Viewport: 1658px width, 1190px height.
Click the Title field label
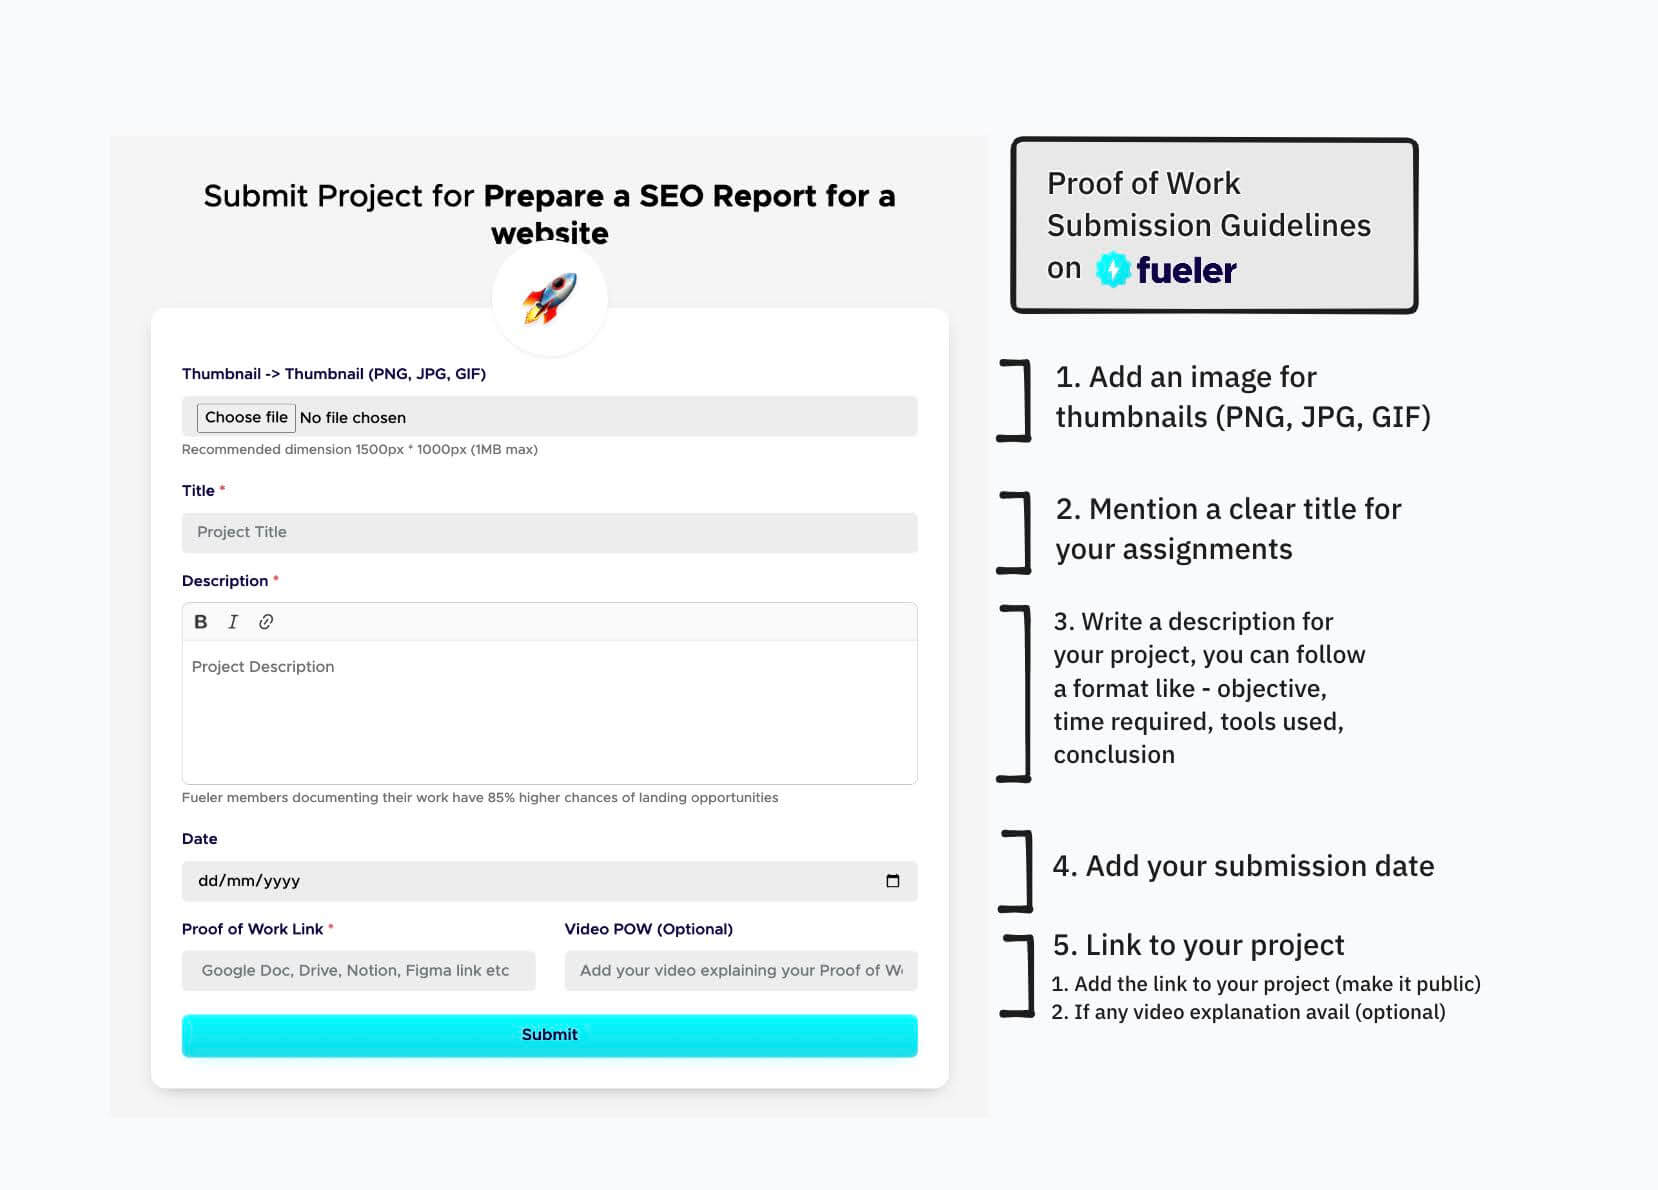pos(198,491)
